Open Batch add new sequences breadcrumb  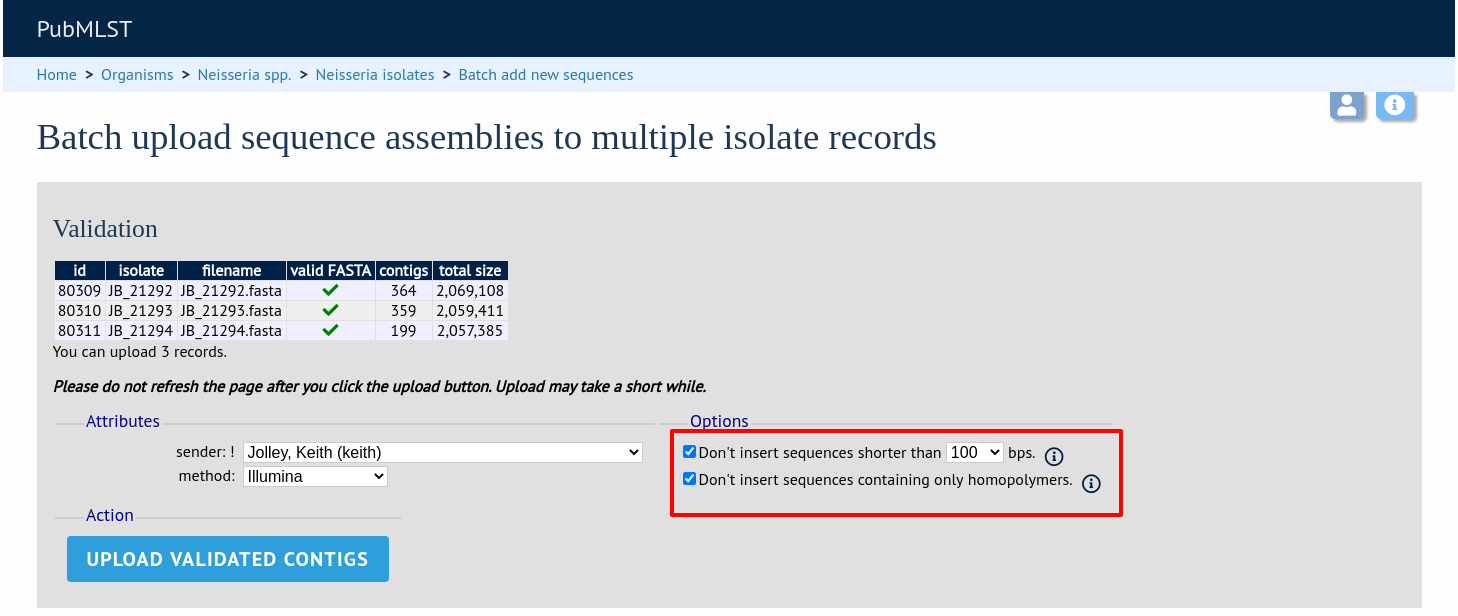pyautogui.click(x=546, y=75)
